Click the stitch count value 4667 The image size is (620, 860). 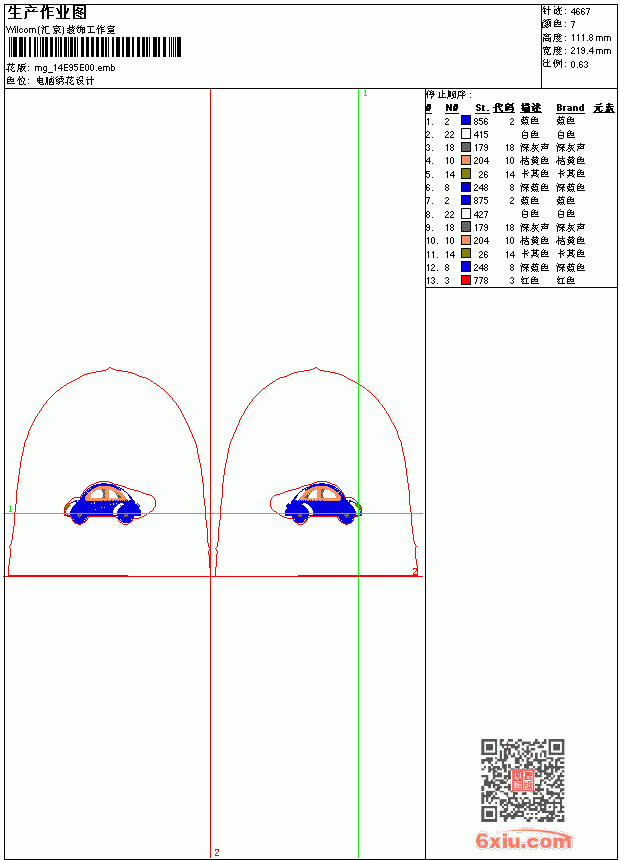pos(580,12)
